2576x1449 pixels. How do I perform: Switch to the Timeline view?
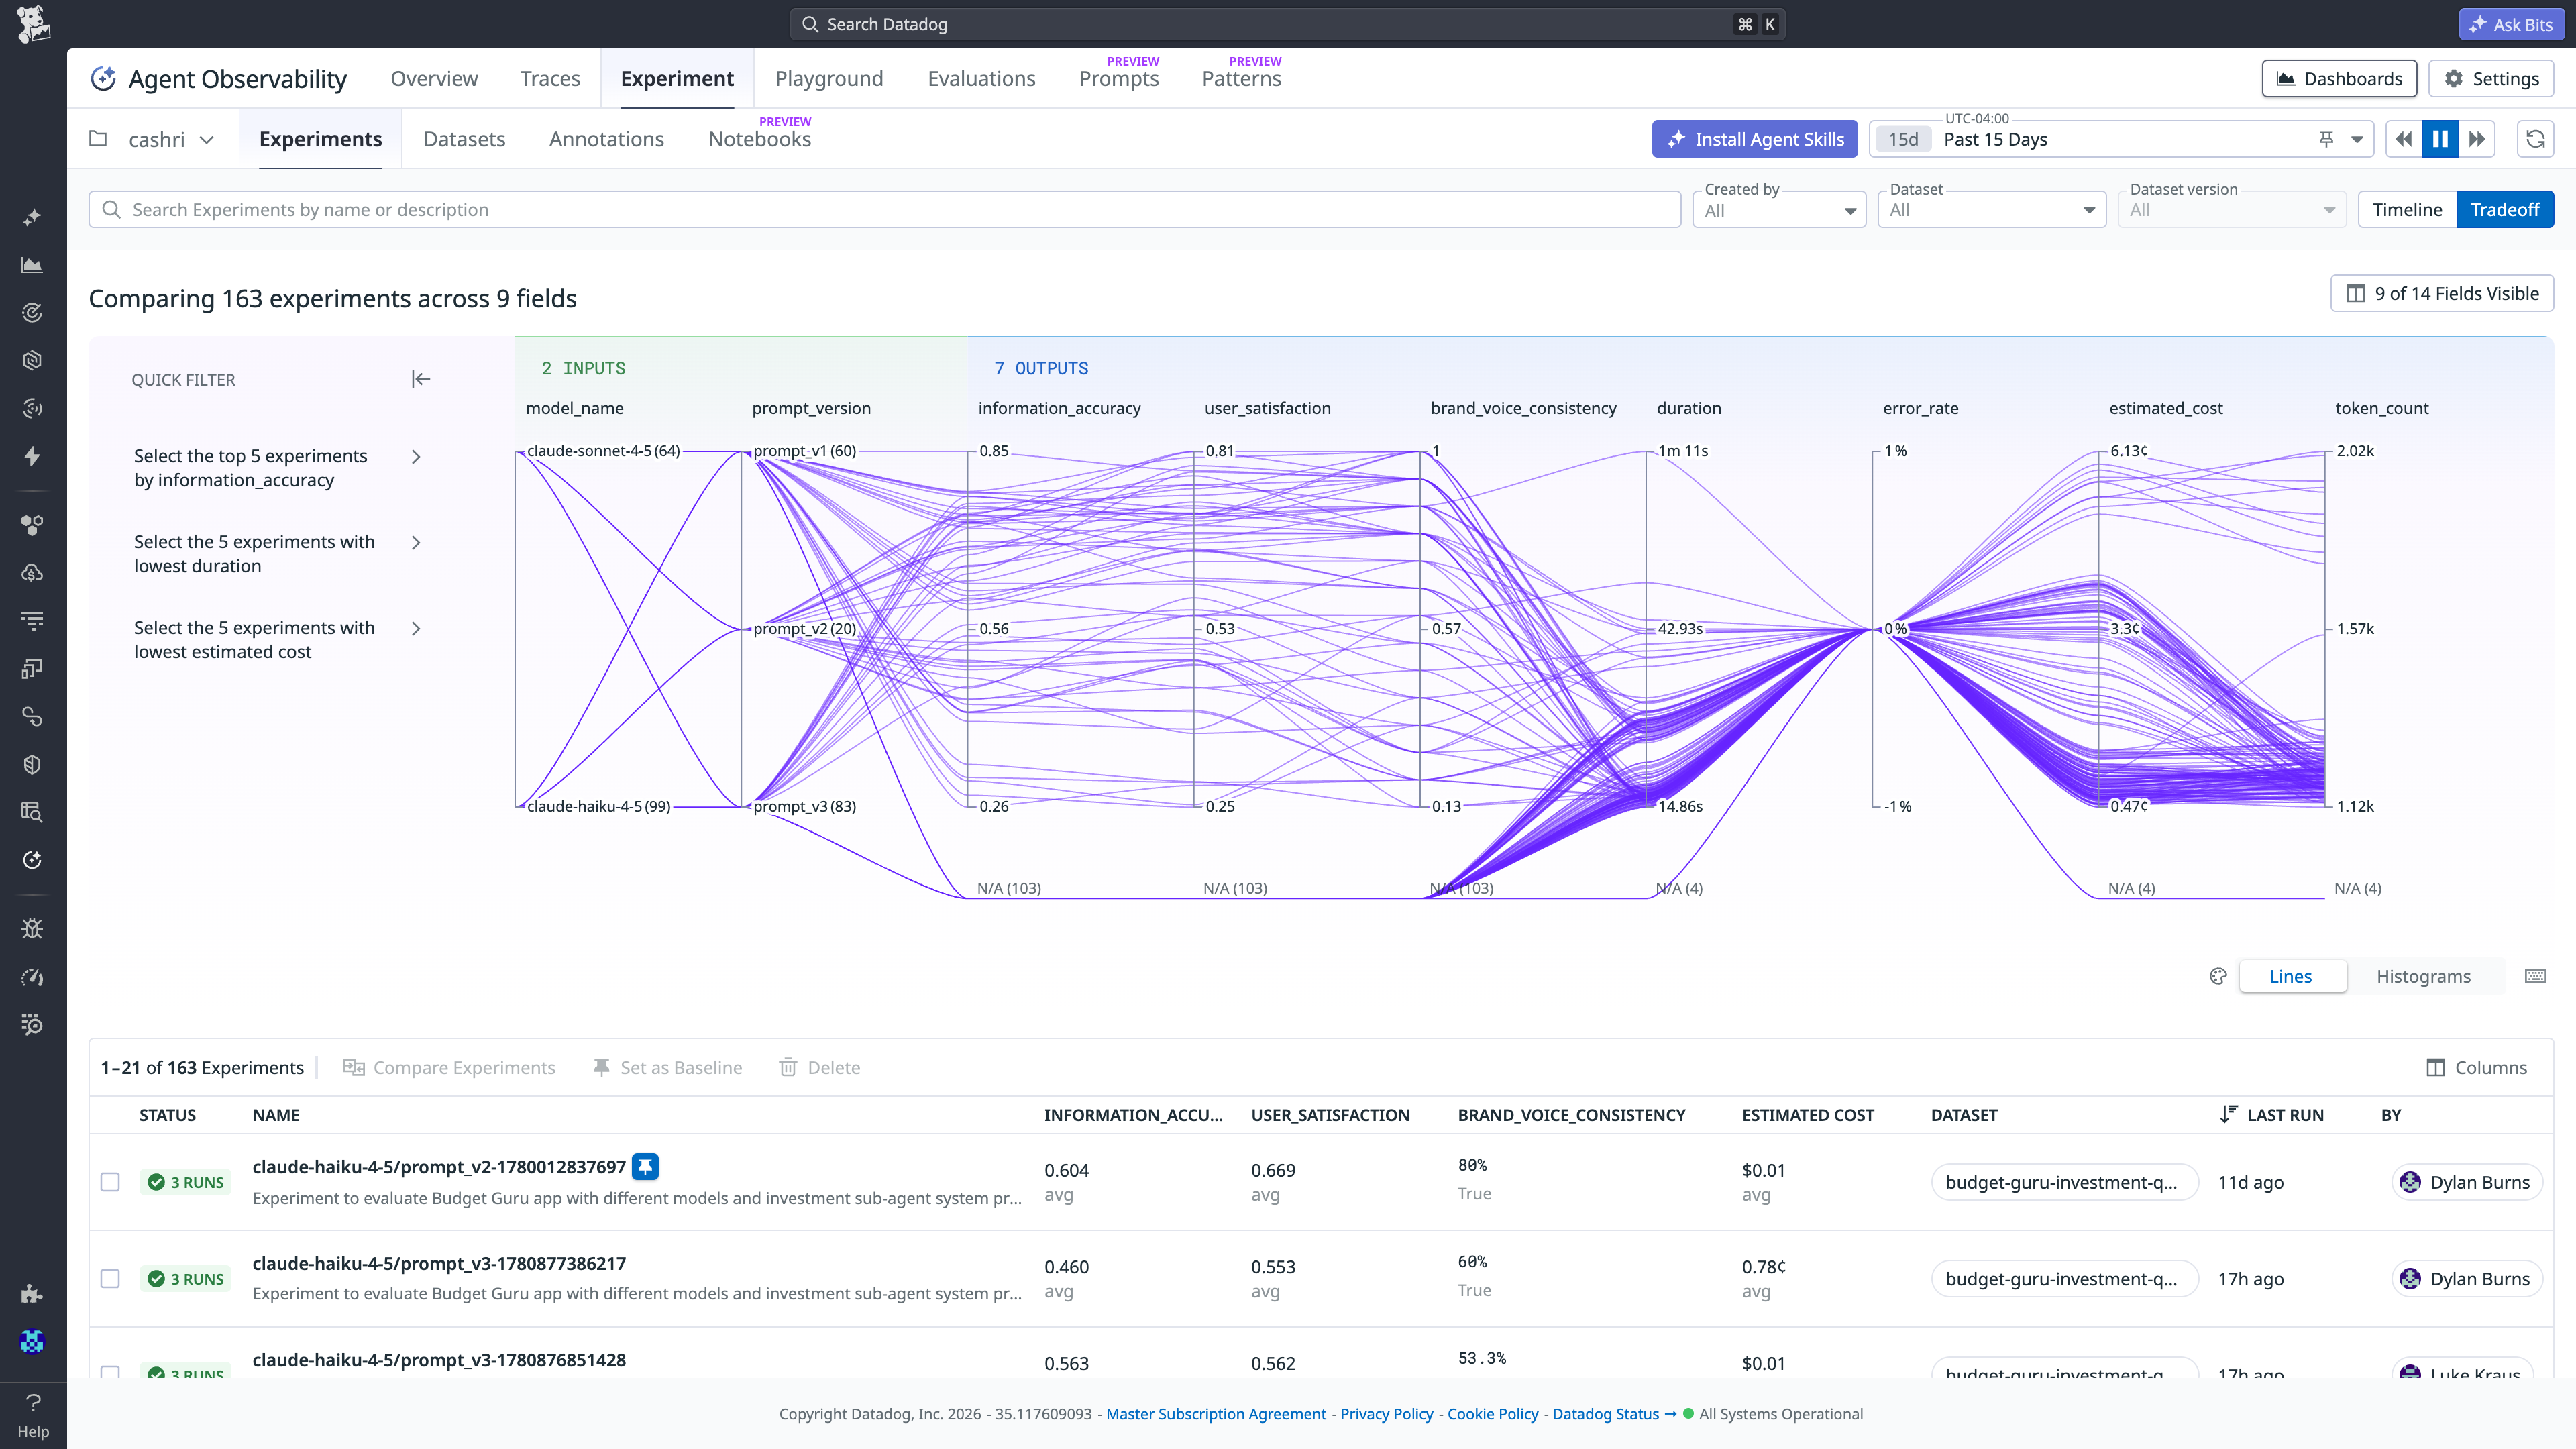[x=2407, y=209]
